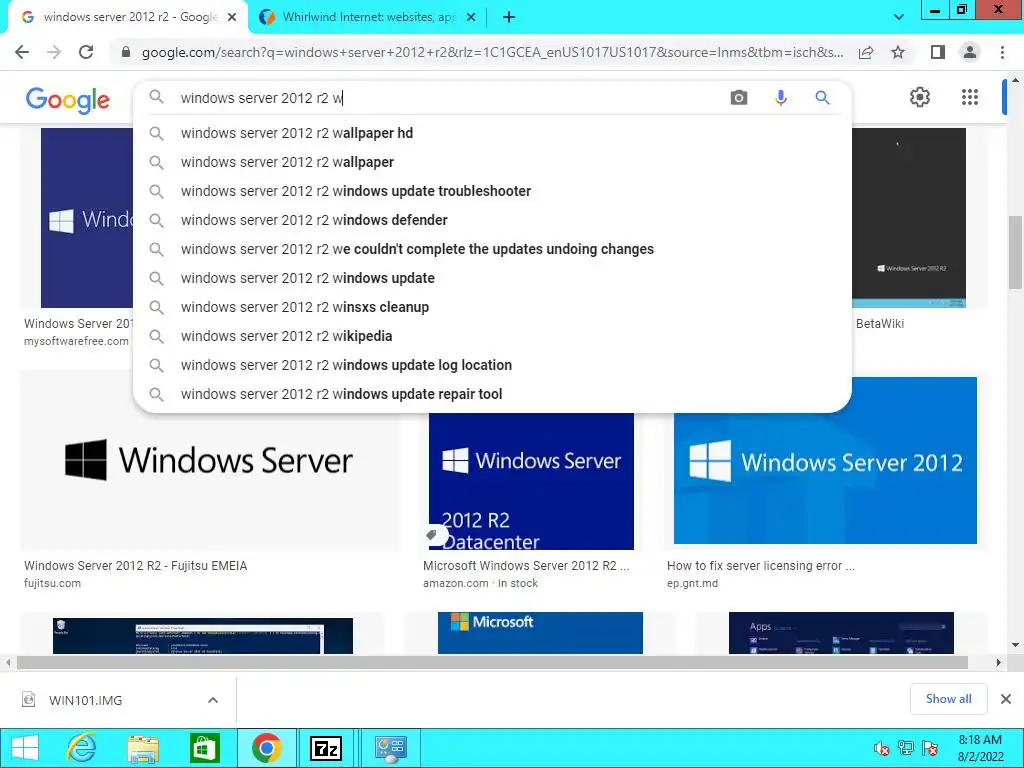
Task: Open Windows Start button
Action: coord(25,748)
